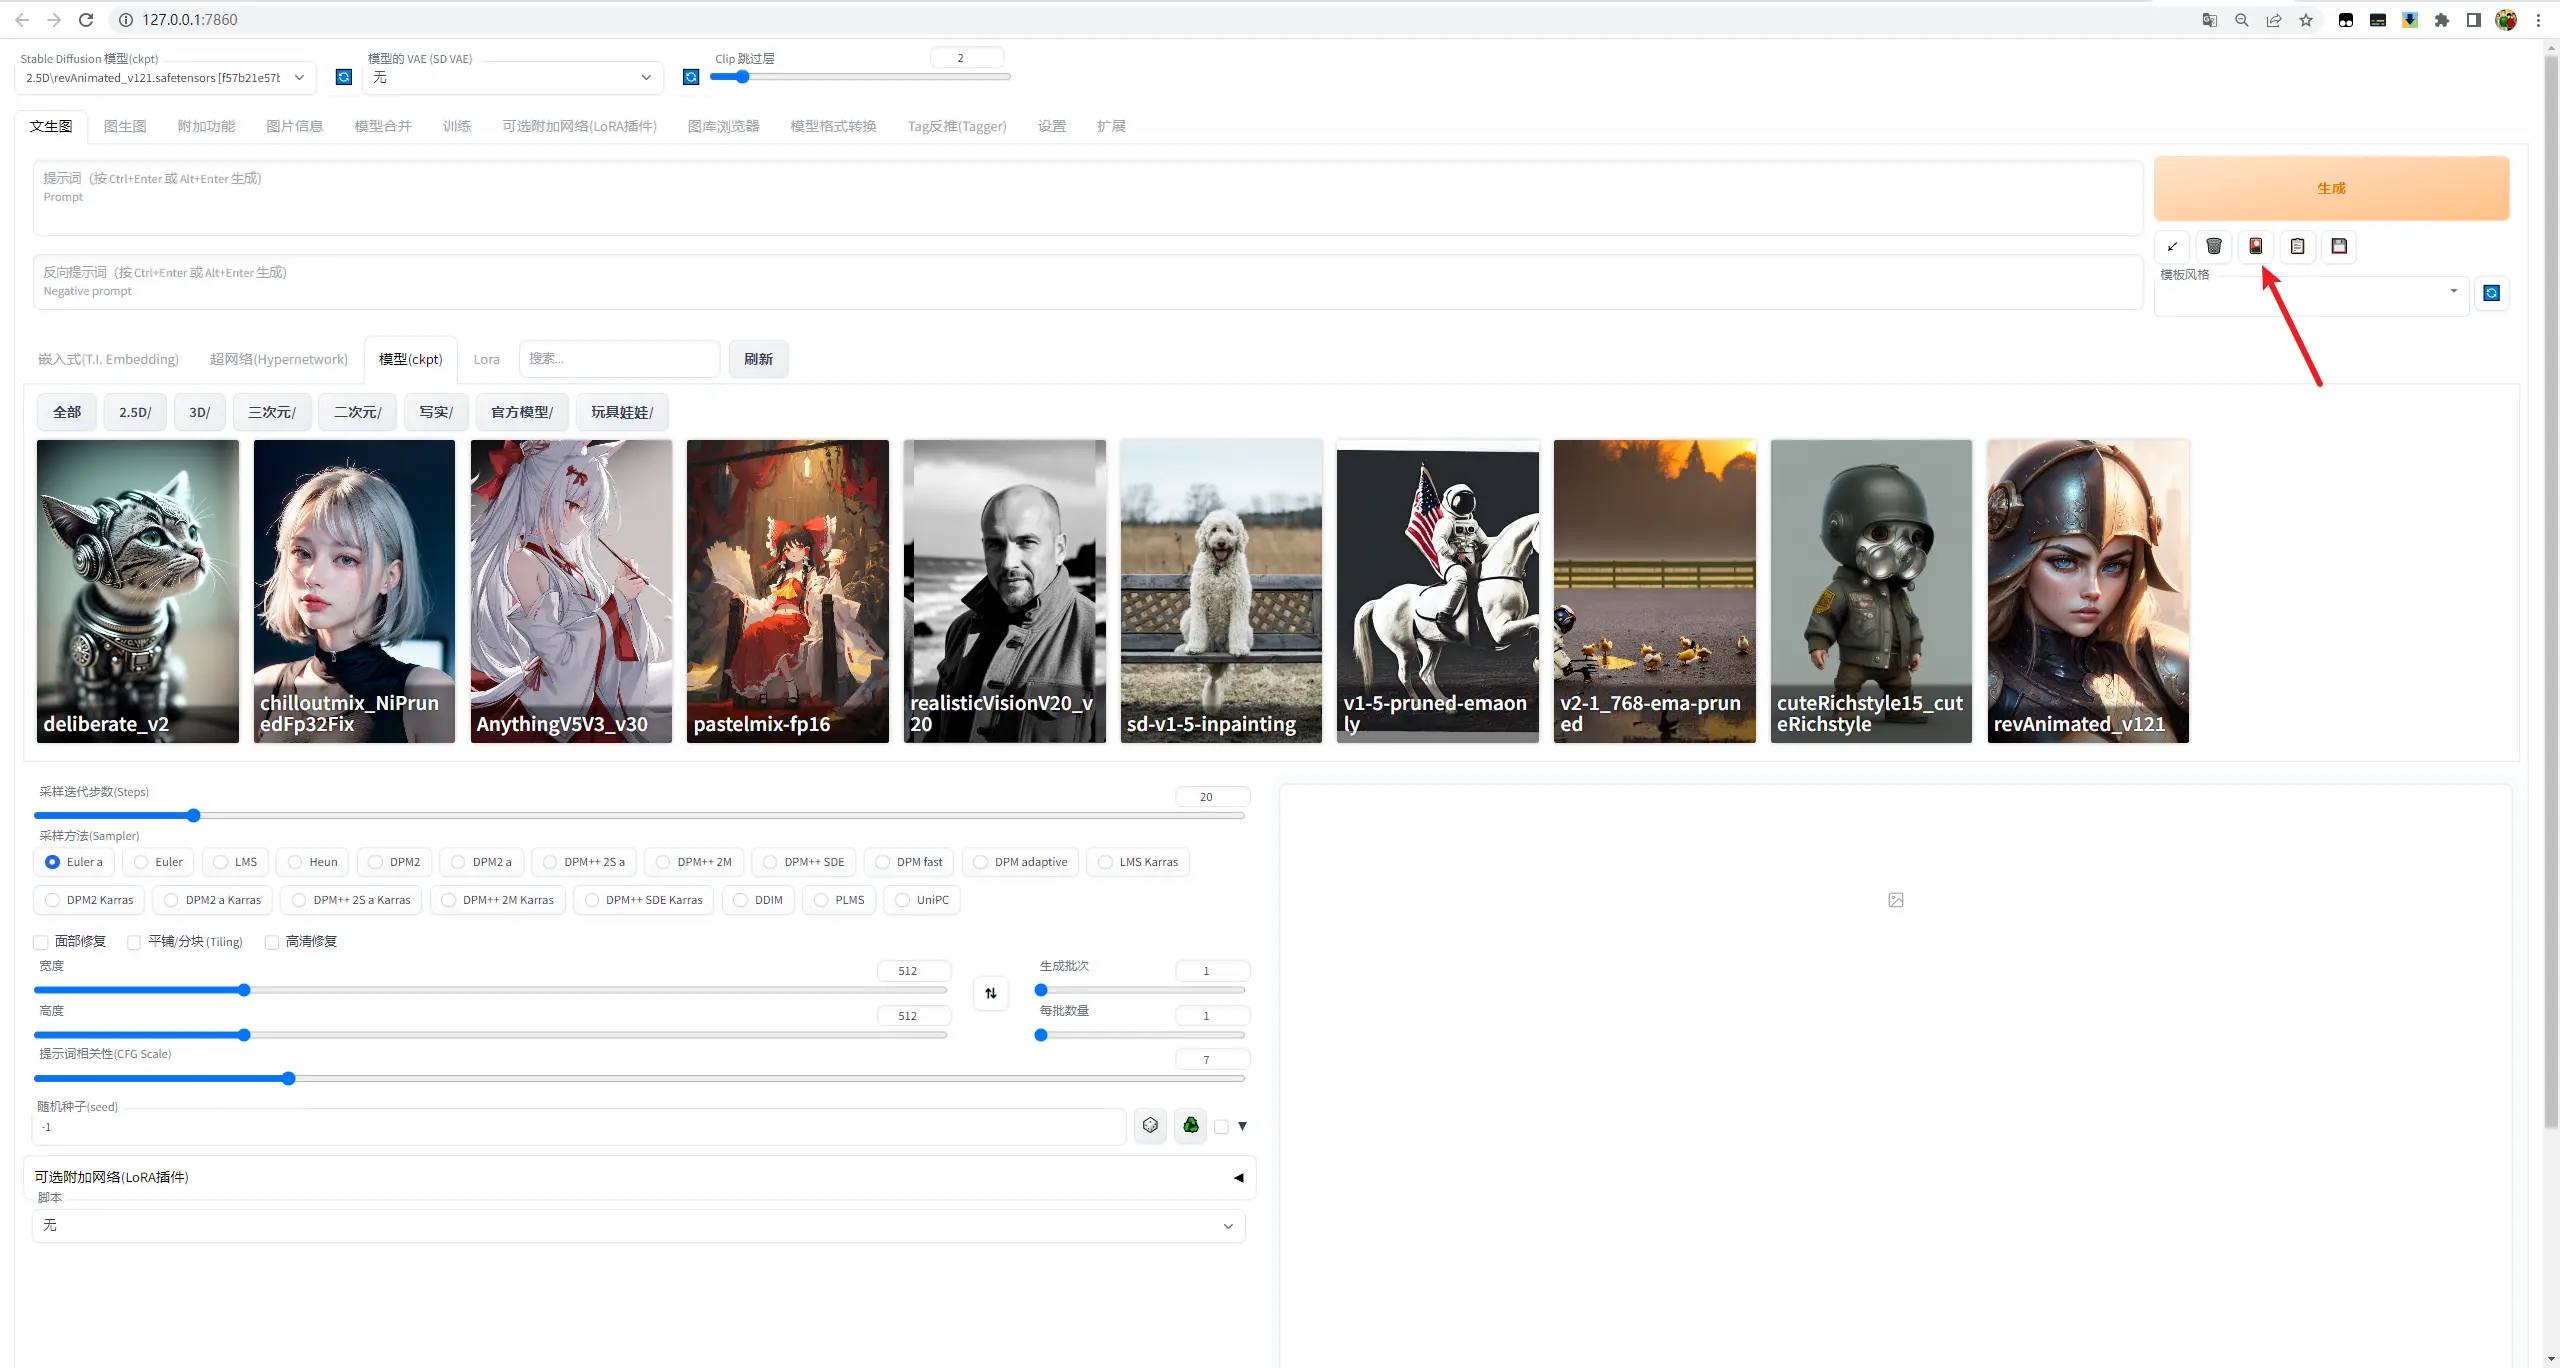Click the green recycle reuse-seed icon
The width and height of the screenshot is (2560, 1368).
(1190, 1126)
